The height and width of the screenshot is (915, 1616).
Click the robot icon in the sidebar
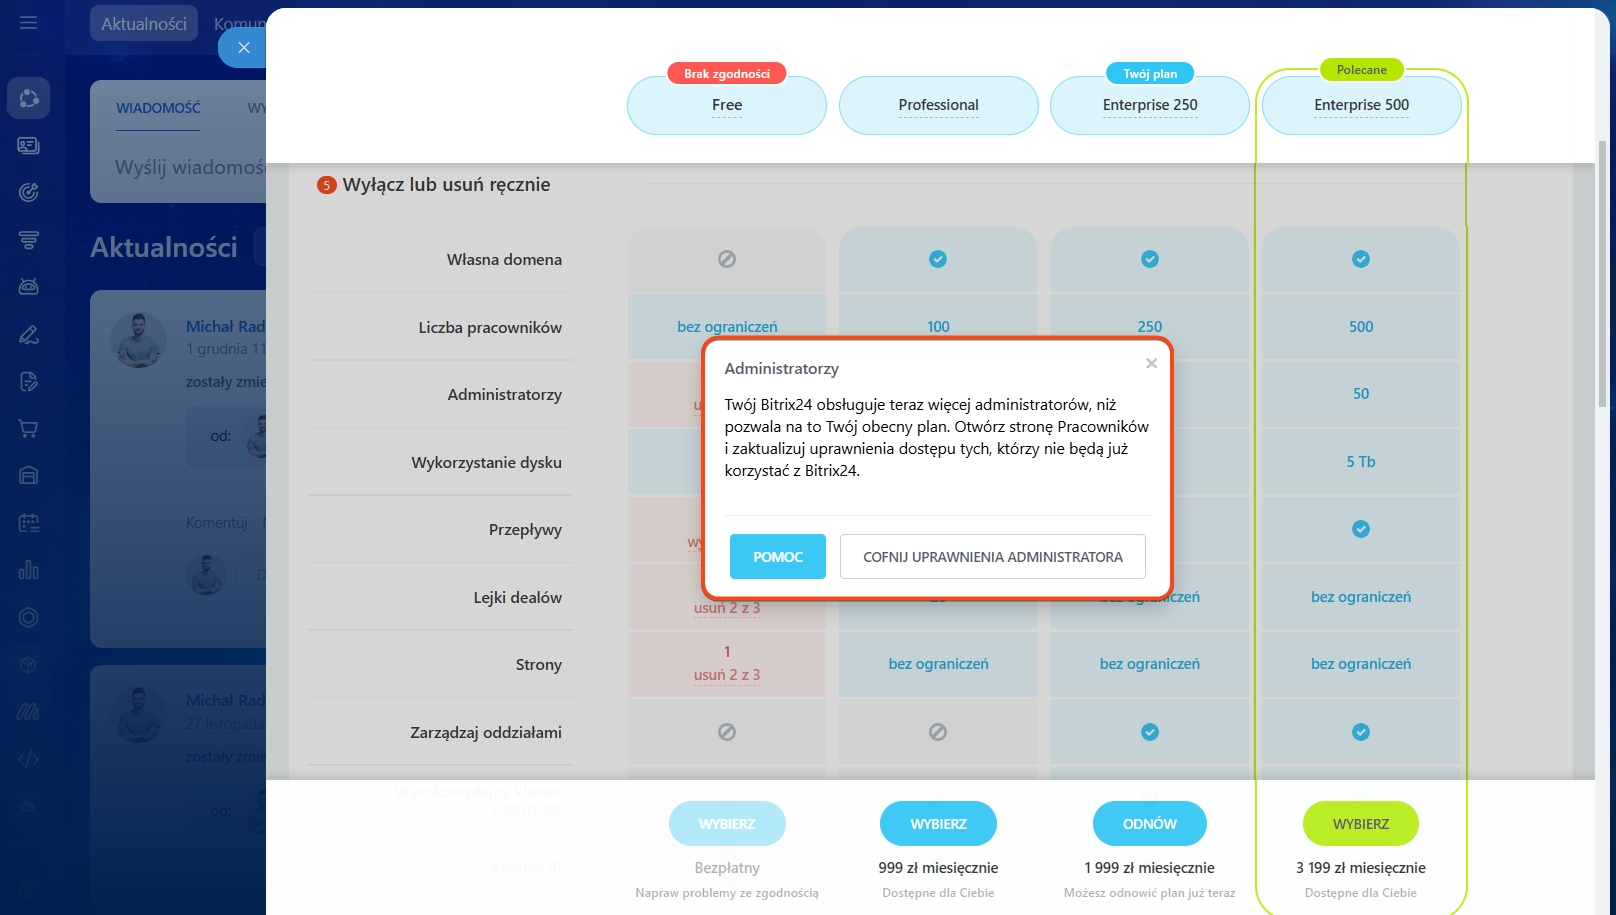[x=28, y=287]
